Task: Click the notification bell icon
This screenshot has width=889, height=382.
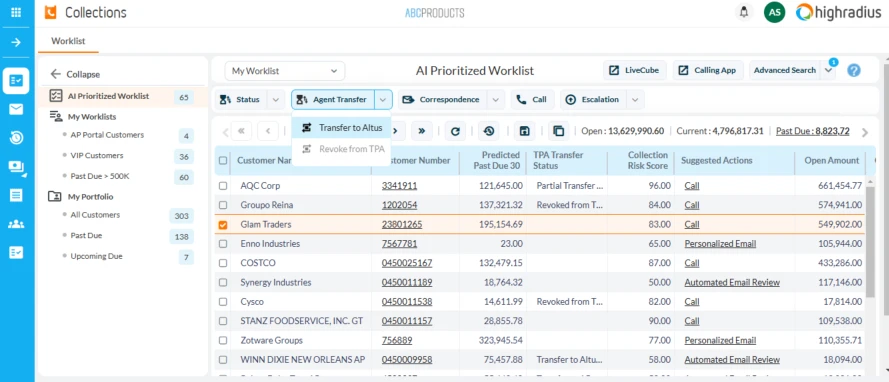Action: point(743,12)
